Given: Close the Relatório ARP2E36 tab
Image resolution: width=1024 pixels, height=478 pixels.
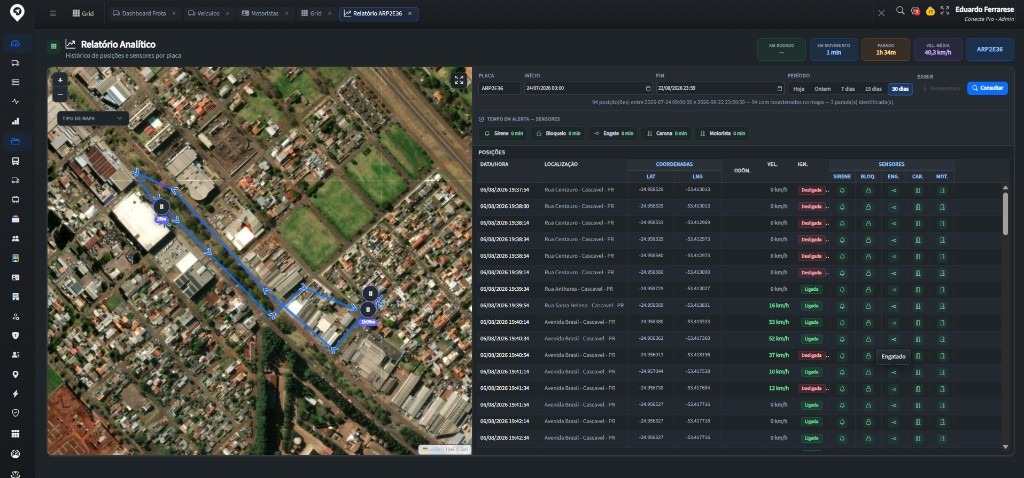Looking at the screenshot, I should coord(411,13).
